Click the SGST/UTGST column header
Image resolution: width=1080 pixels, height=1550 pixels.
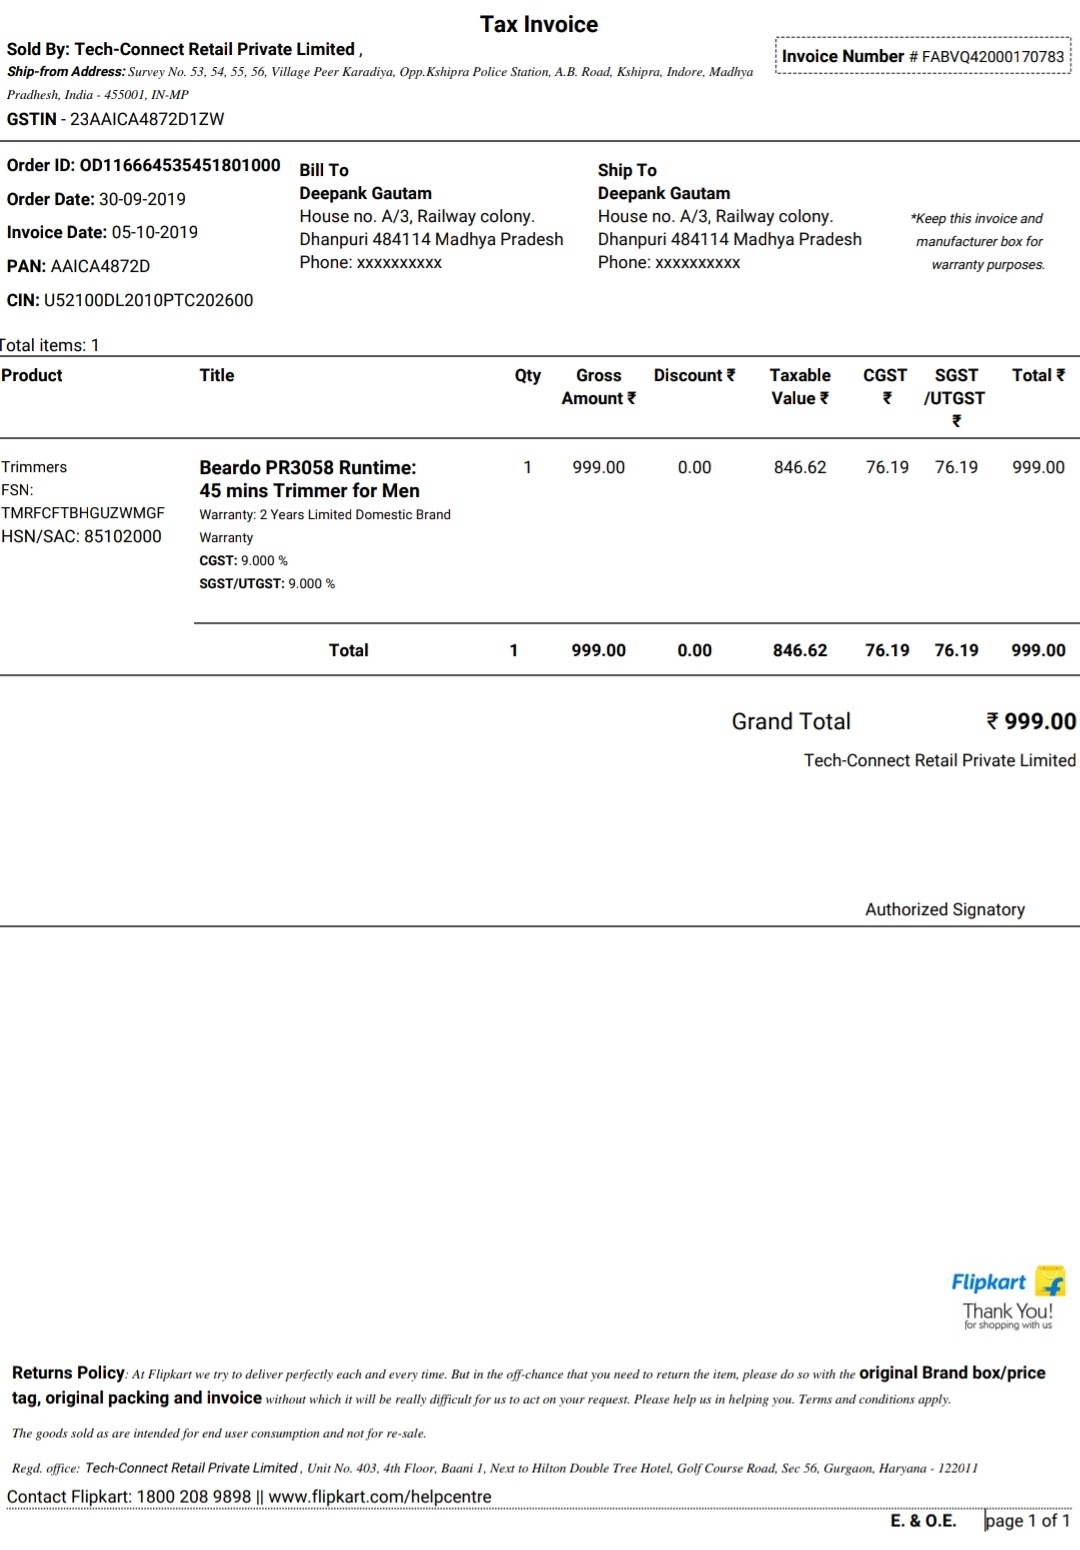pos(955,397)
